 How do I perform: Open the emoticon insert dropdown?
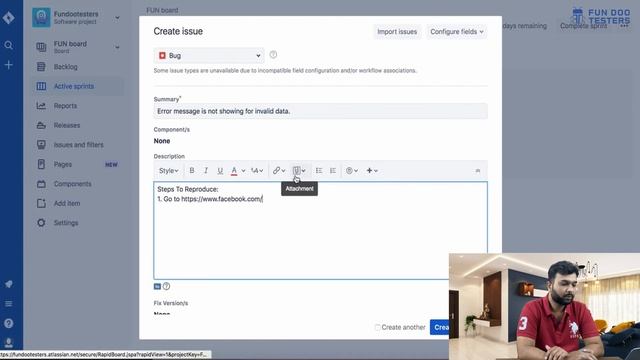[351, 171]
